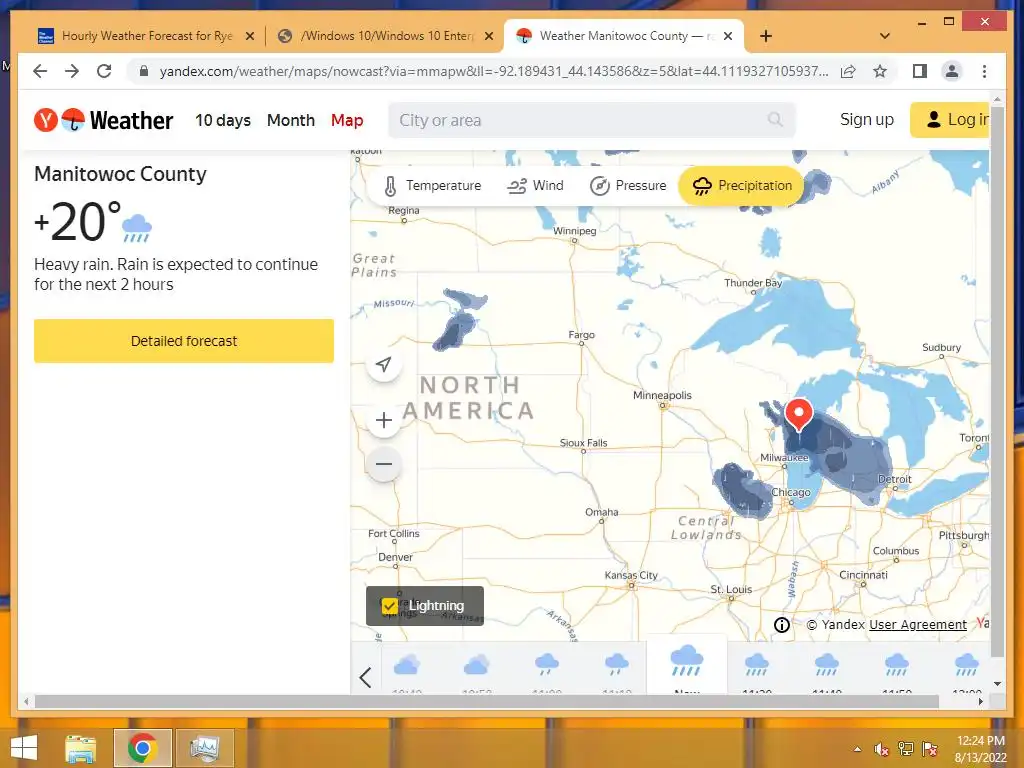Click the vertical page scrollbar
The height and width of the screenshot is (768, 1024).
coord(997,382)
